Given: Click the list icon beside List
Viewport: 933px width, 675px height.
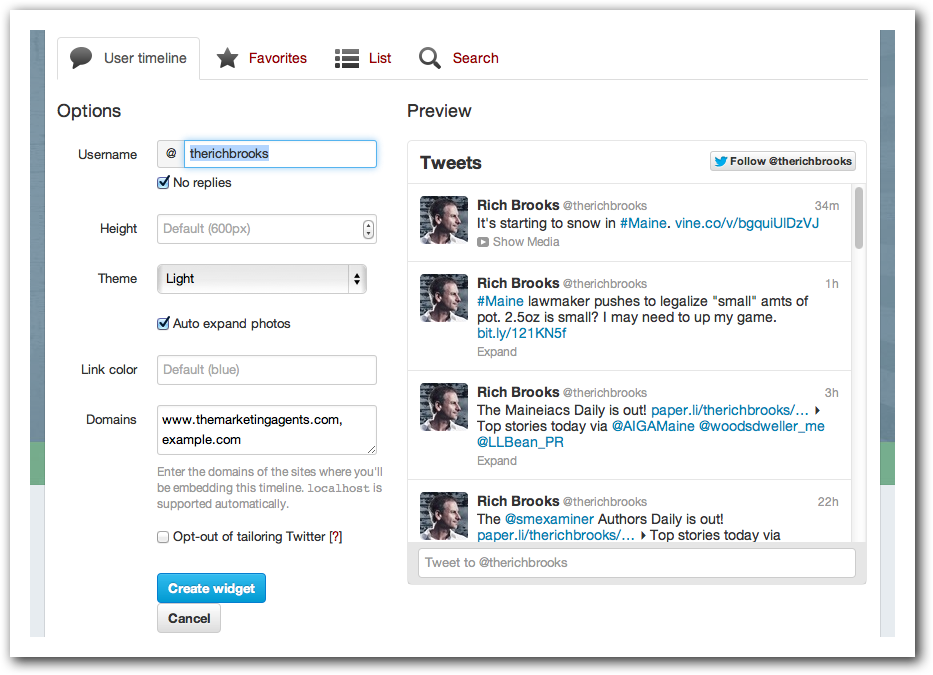Looking at the screenshot, I should pyautogui.click(x=347, y=58).
